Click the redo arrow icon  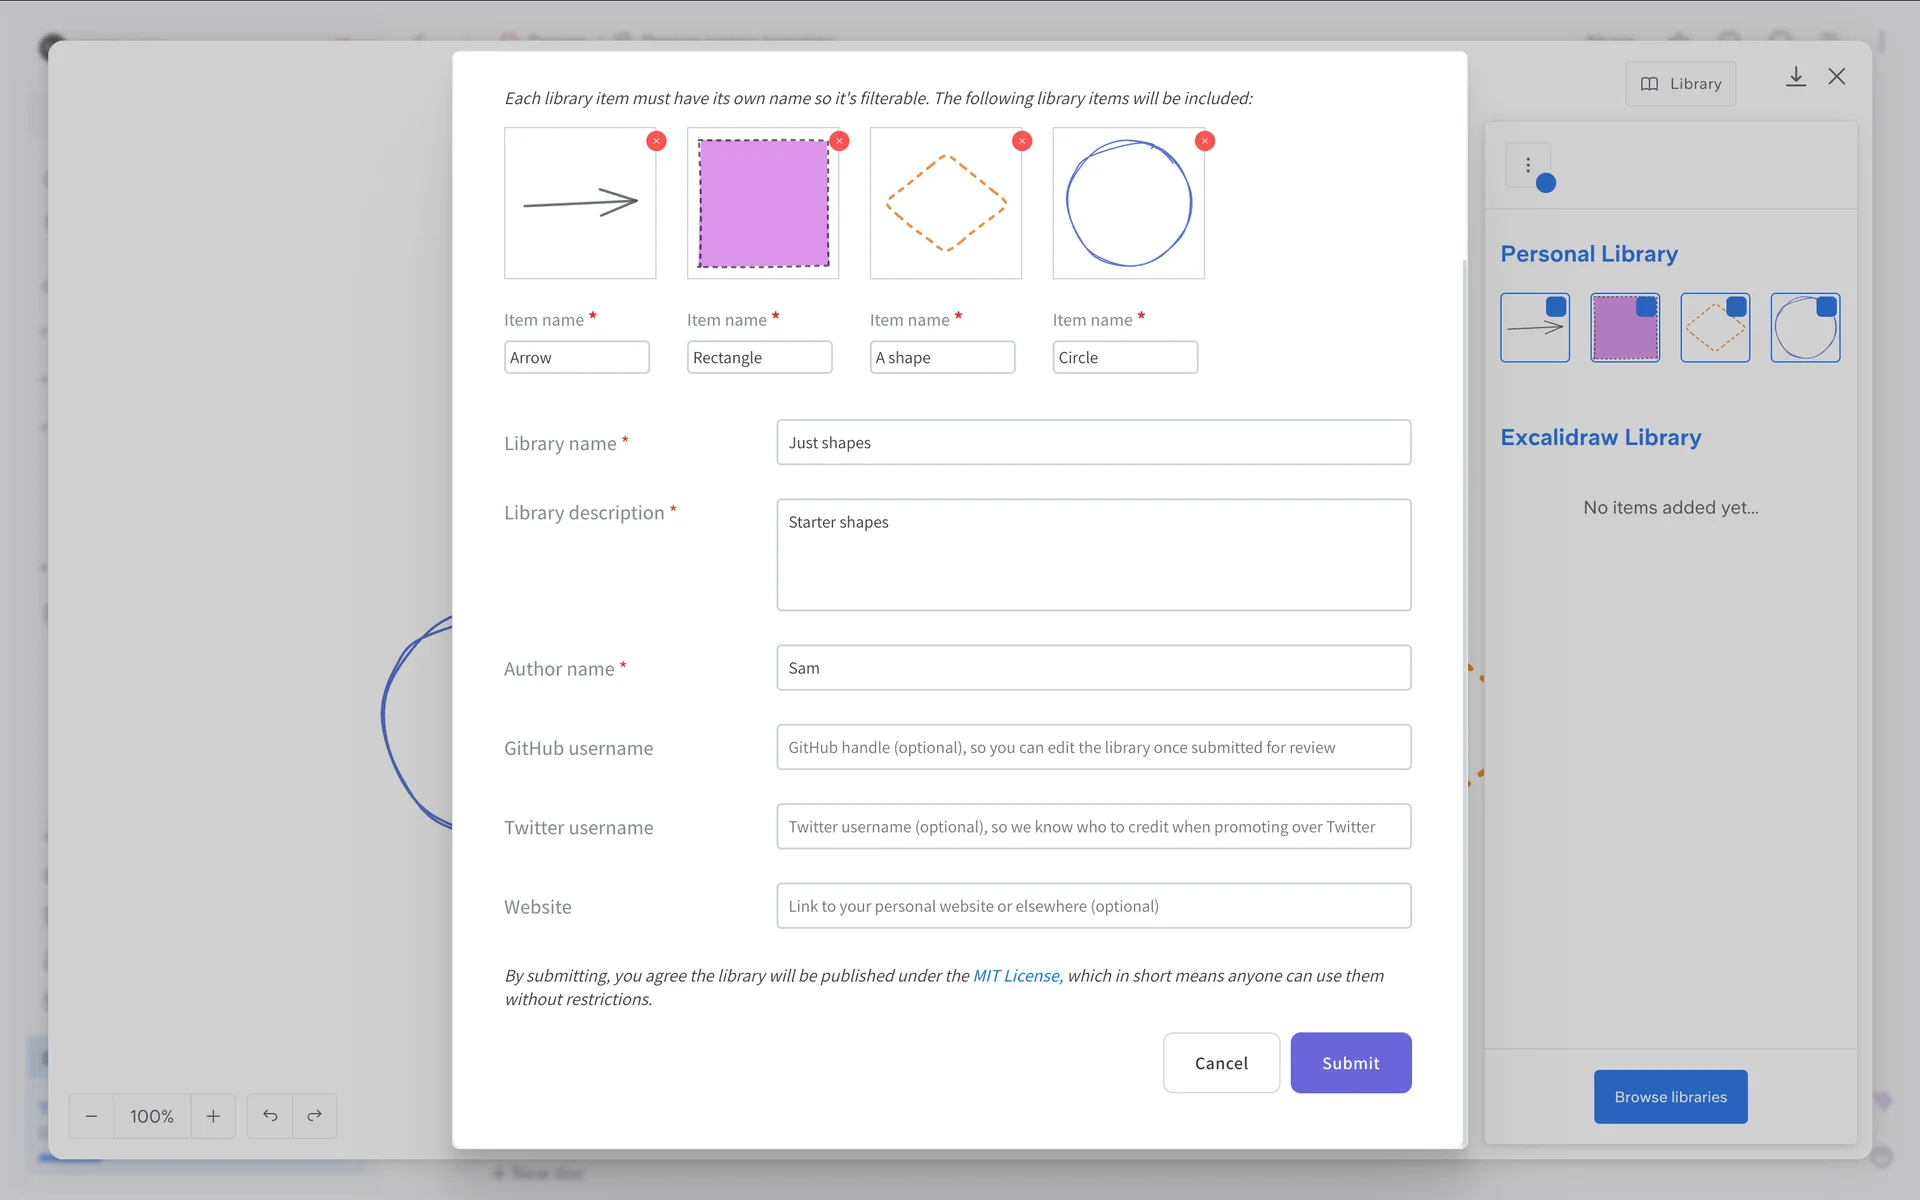coord(314,1116)
